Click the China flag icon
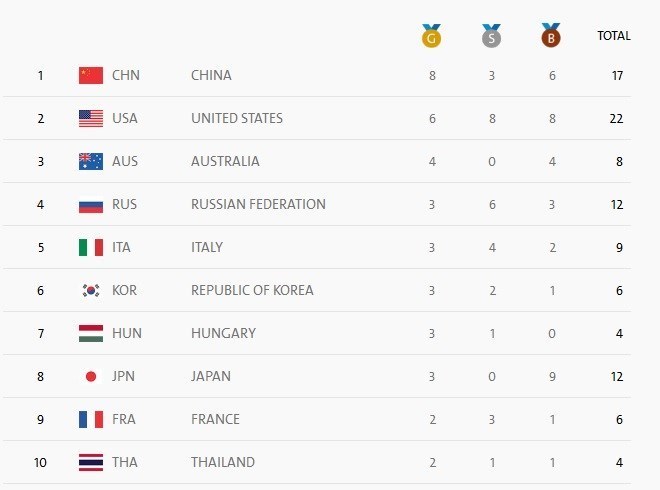Image resolution: width=660 pixels, height=490 pixels. coord(91,75)
